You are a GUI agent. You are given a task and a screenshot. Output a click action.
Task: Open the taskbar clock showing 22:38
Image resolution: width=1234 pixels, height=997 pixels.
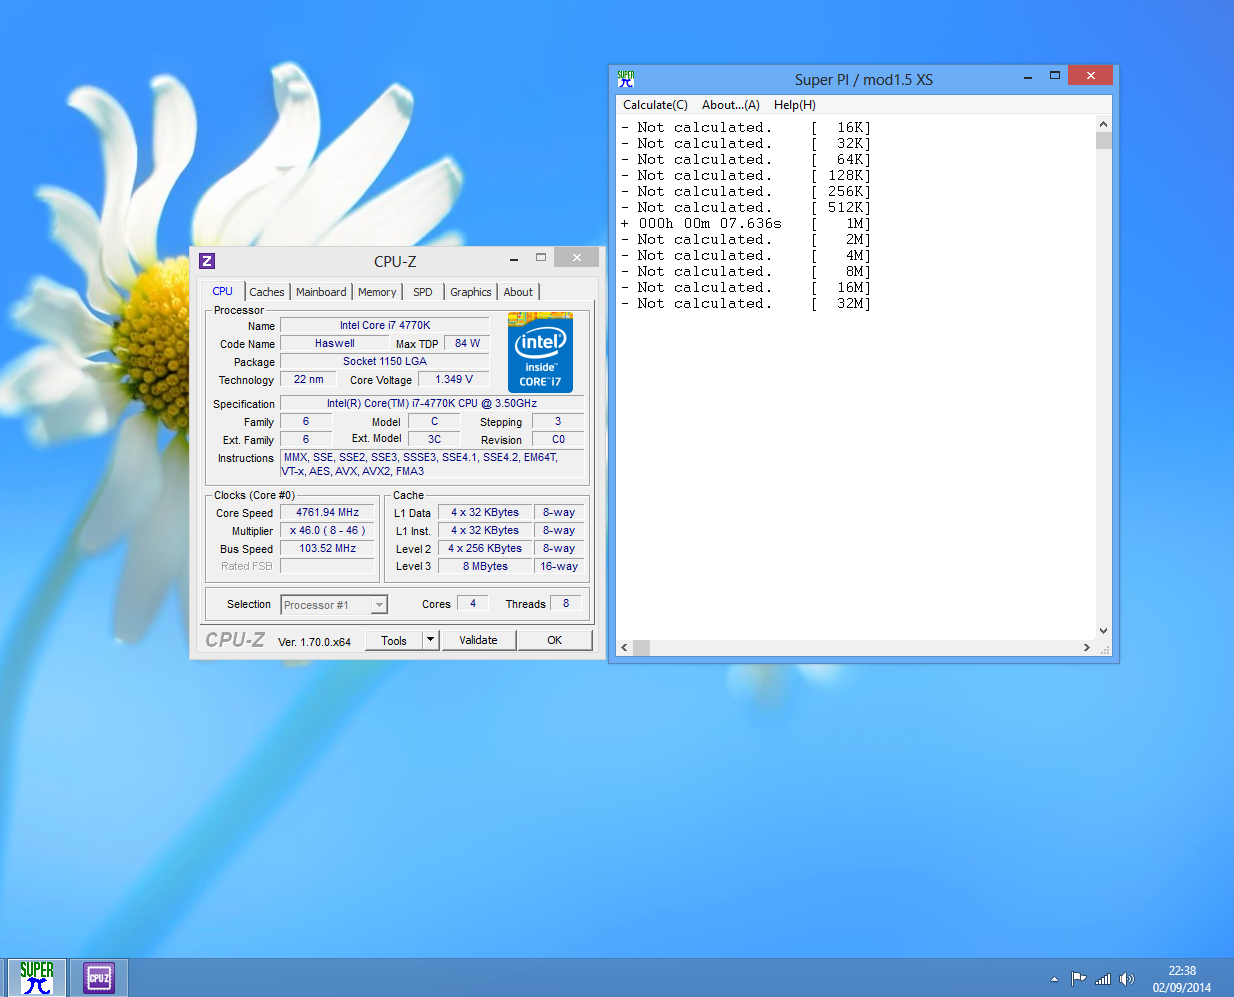pos(1182,979)
